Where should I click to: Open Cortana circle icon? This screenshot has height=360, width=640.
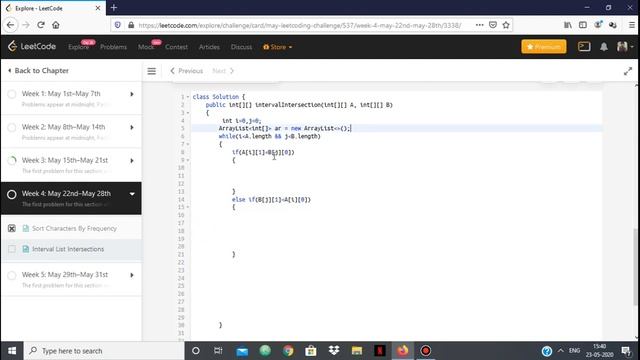(196, 351)
